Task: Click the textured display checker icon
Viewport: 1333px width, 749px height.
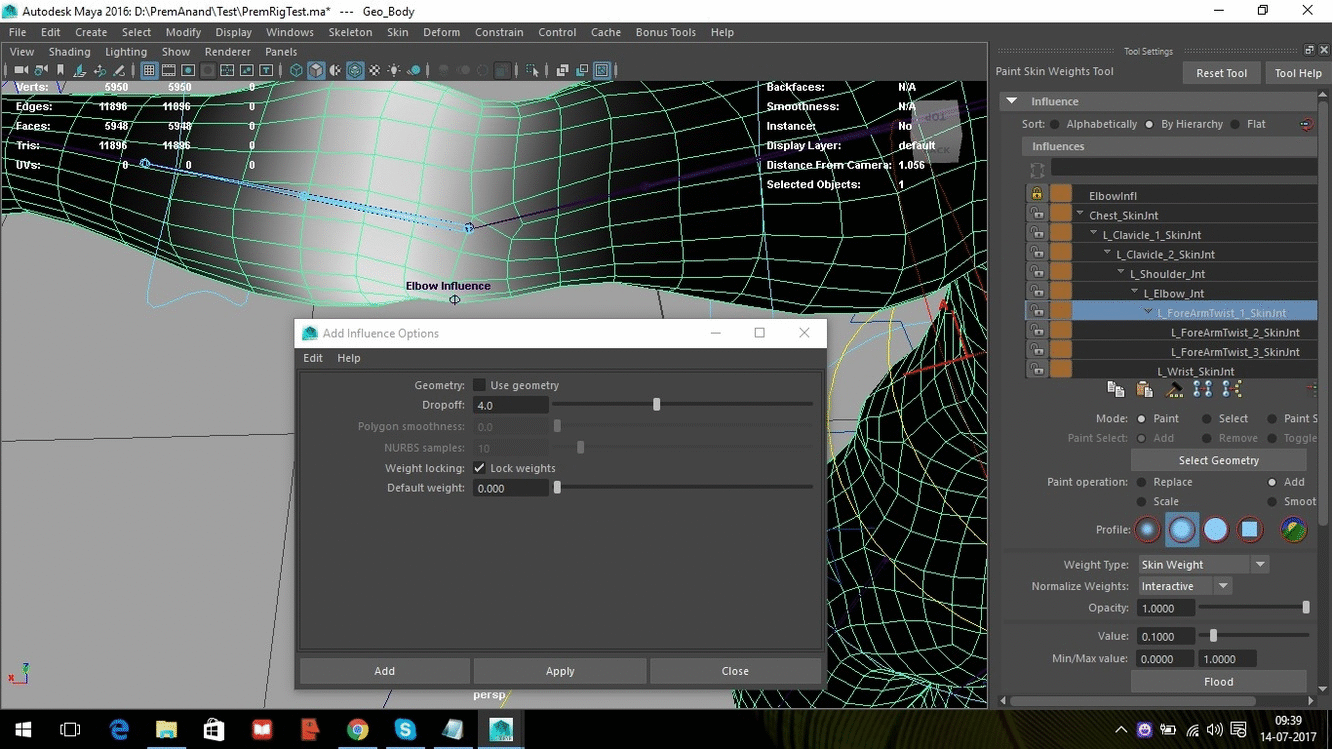Action: tap(375, 71)
